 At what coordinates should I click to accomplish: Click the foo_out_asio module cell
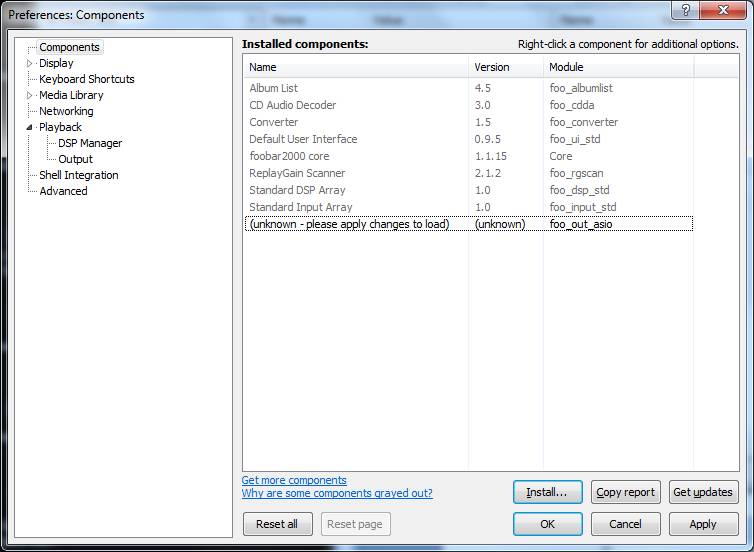point(581,224)
